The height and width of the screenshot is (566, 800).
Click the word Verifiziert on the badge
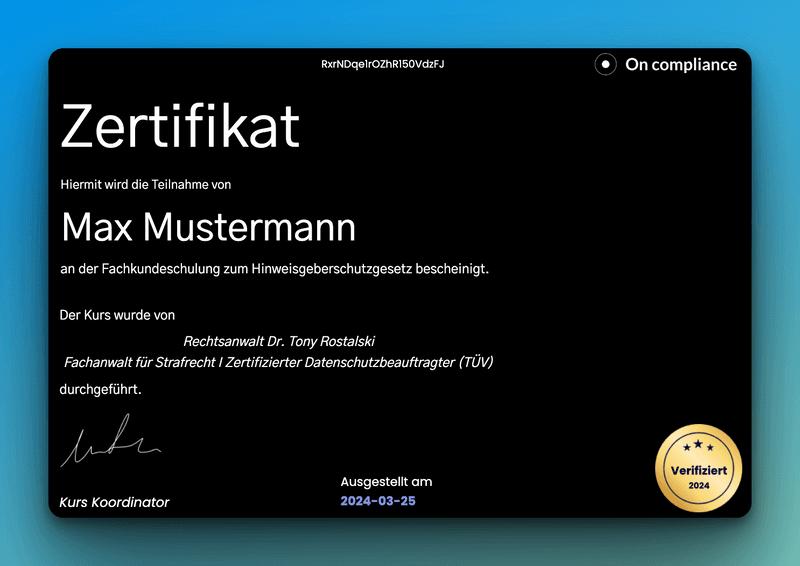[699, 469]
